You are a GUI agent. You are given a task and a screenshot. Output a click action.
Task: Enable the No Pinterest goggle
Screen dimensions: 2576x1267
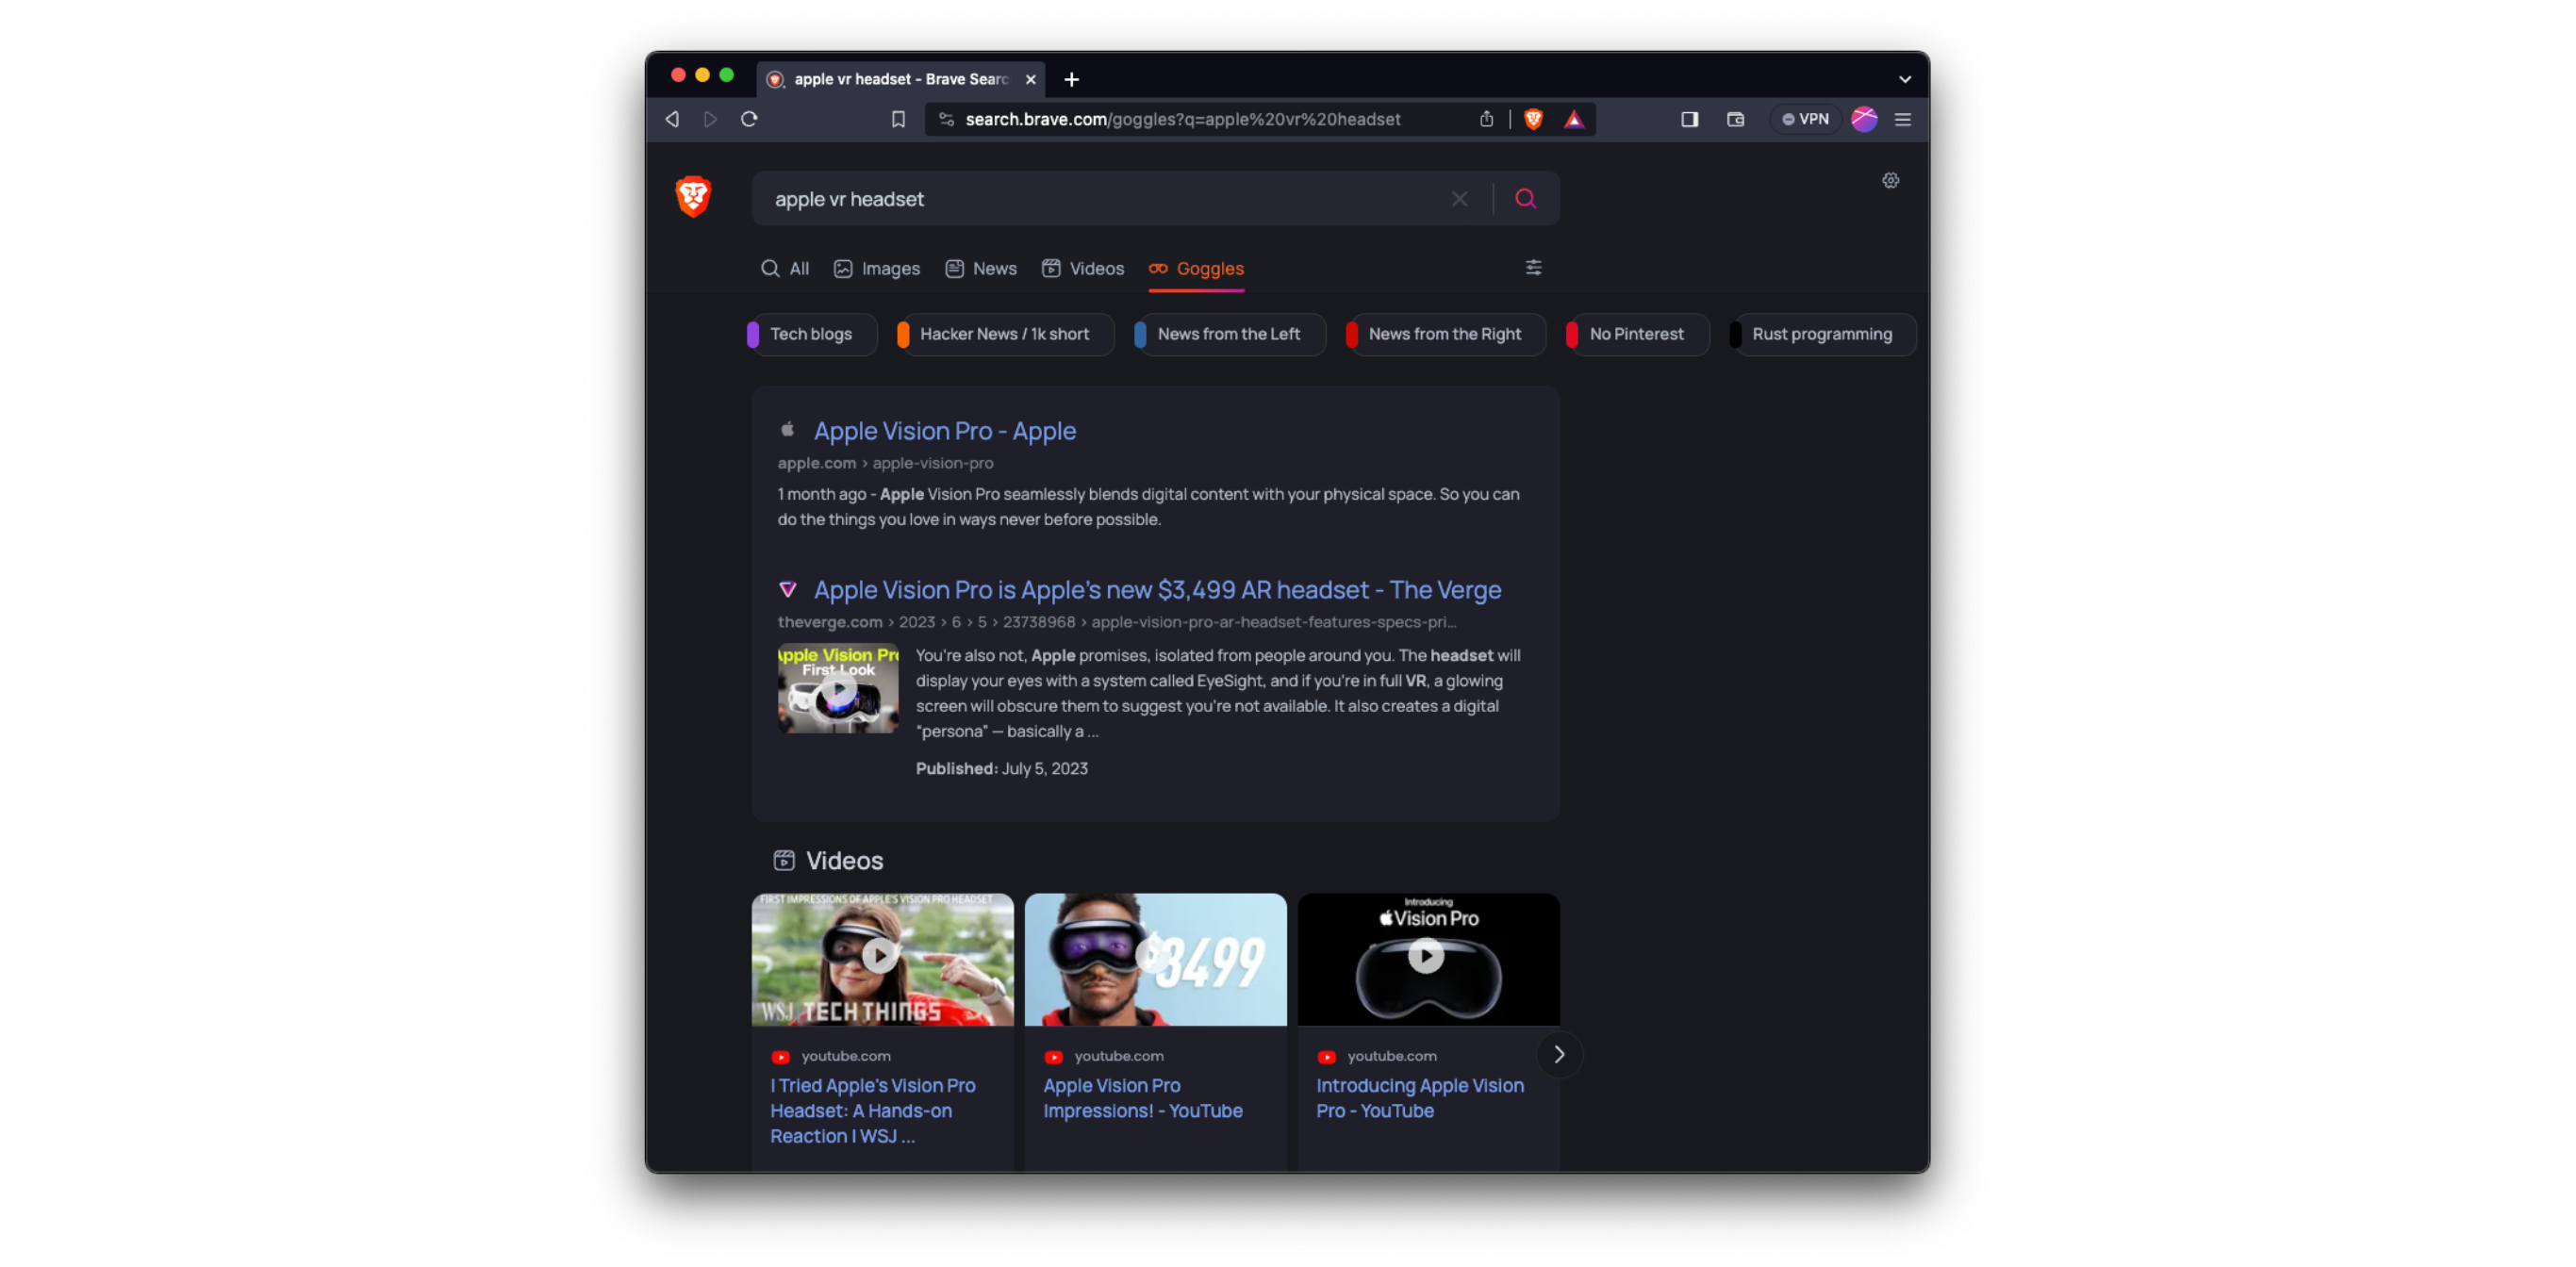coord(1636,334)
